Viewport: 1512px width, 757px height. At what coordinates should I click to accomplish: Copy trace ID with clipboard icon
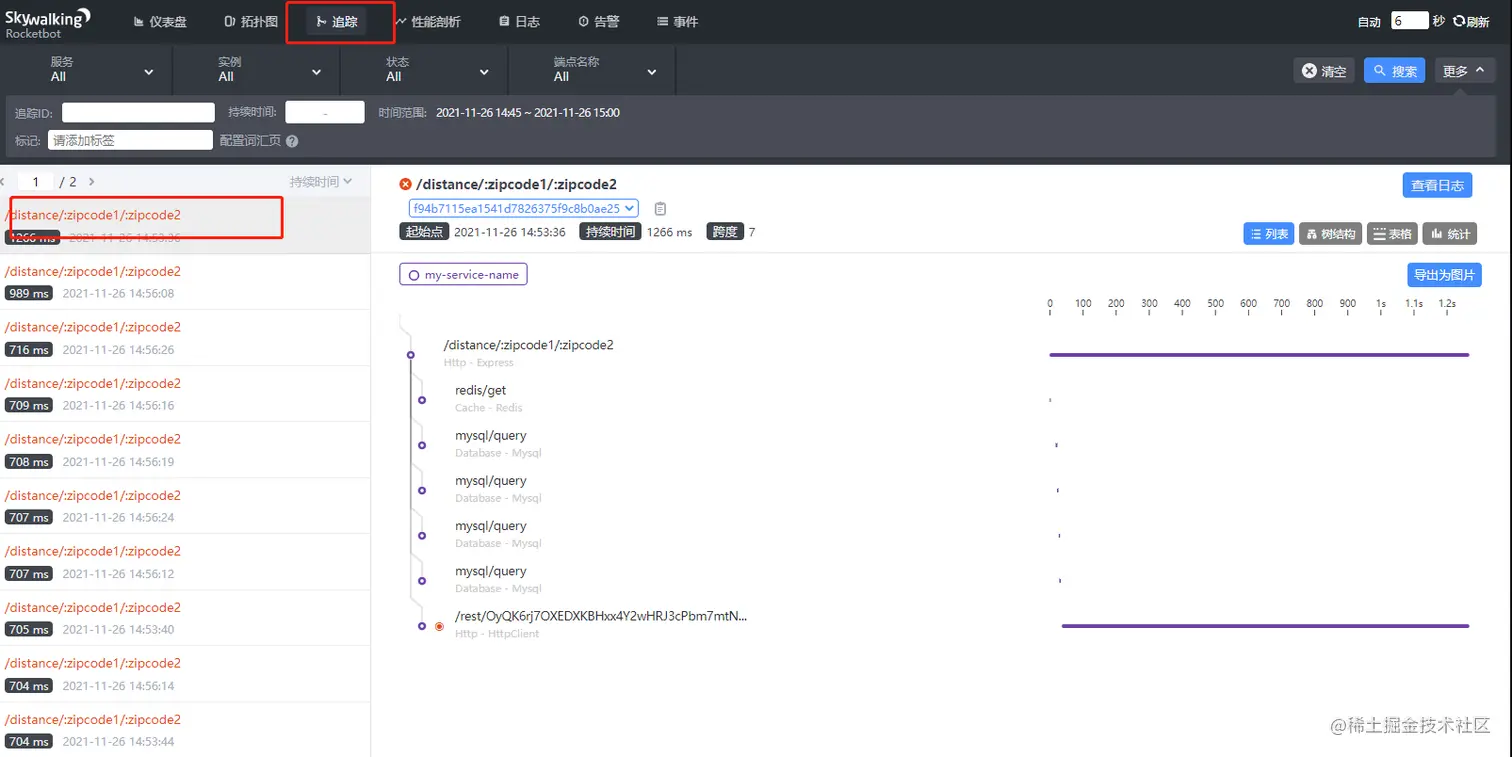[x=658, y=208]
